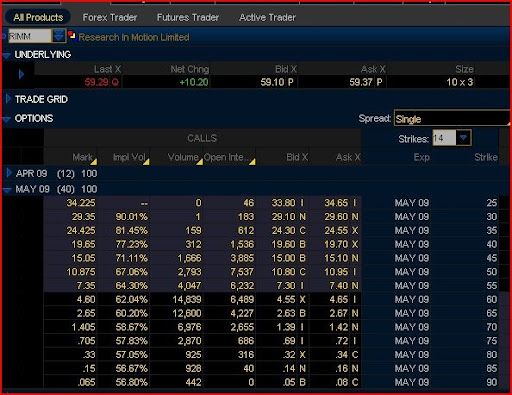Click the yellow corner marker on Impl Vol header
The image size is (512, 395).
point(146,162)
